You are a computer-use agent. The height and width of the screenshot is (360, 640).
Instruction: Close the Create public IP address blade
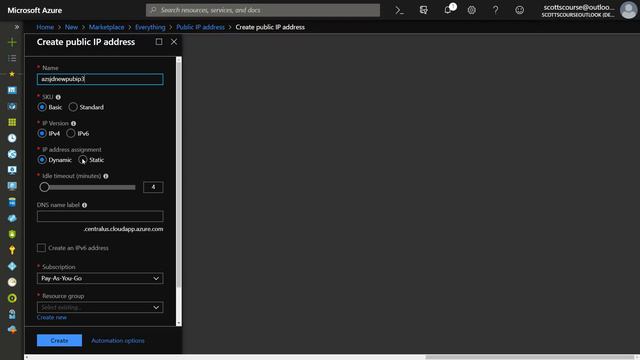tap(174, 42)
